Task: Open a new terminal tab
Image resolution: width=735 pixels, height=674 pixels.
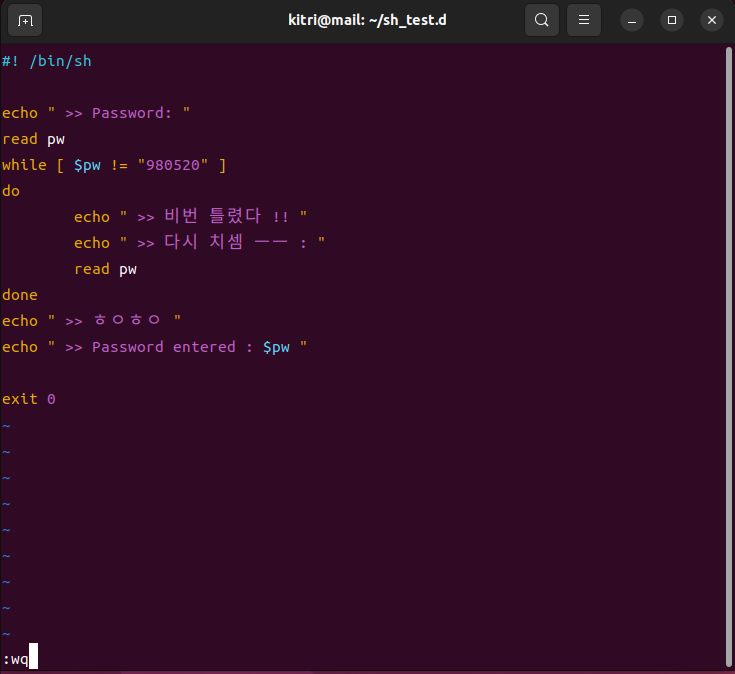Action: [25, 20]
